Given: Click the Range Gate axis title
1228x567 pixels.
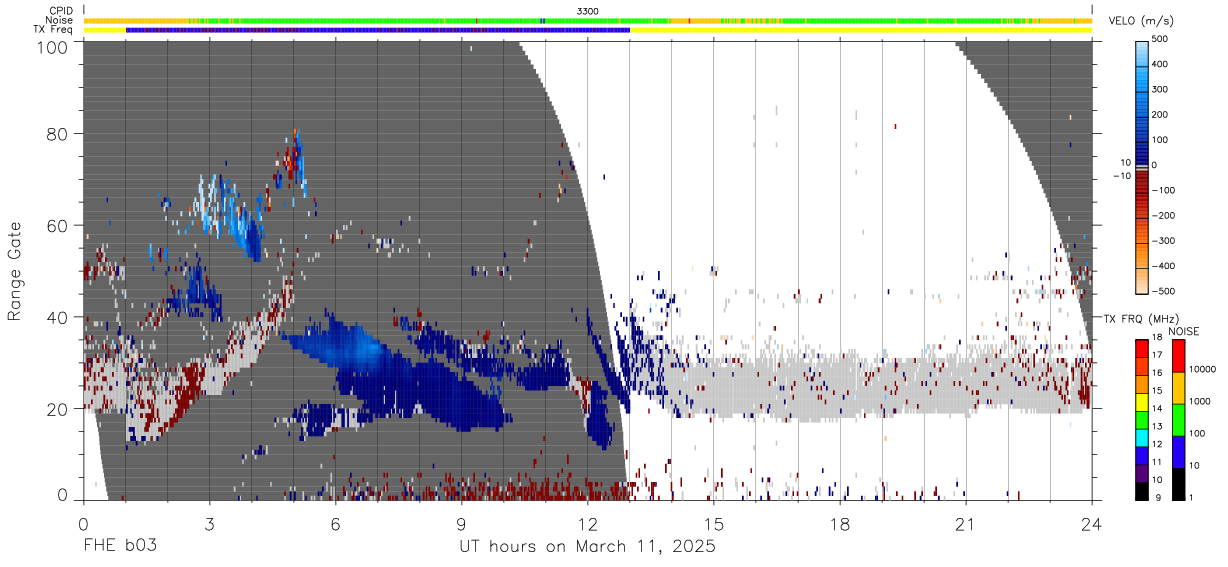Looking at the screenshot, I should [x=15, y=272].
